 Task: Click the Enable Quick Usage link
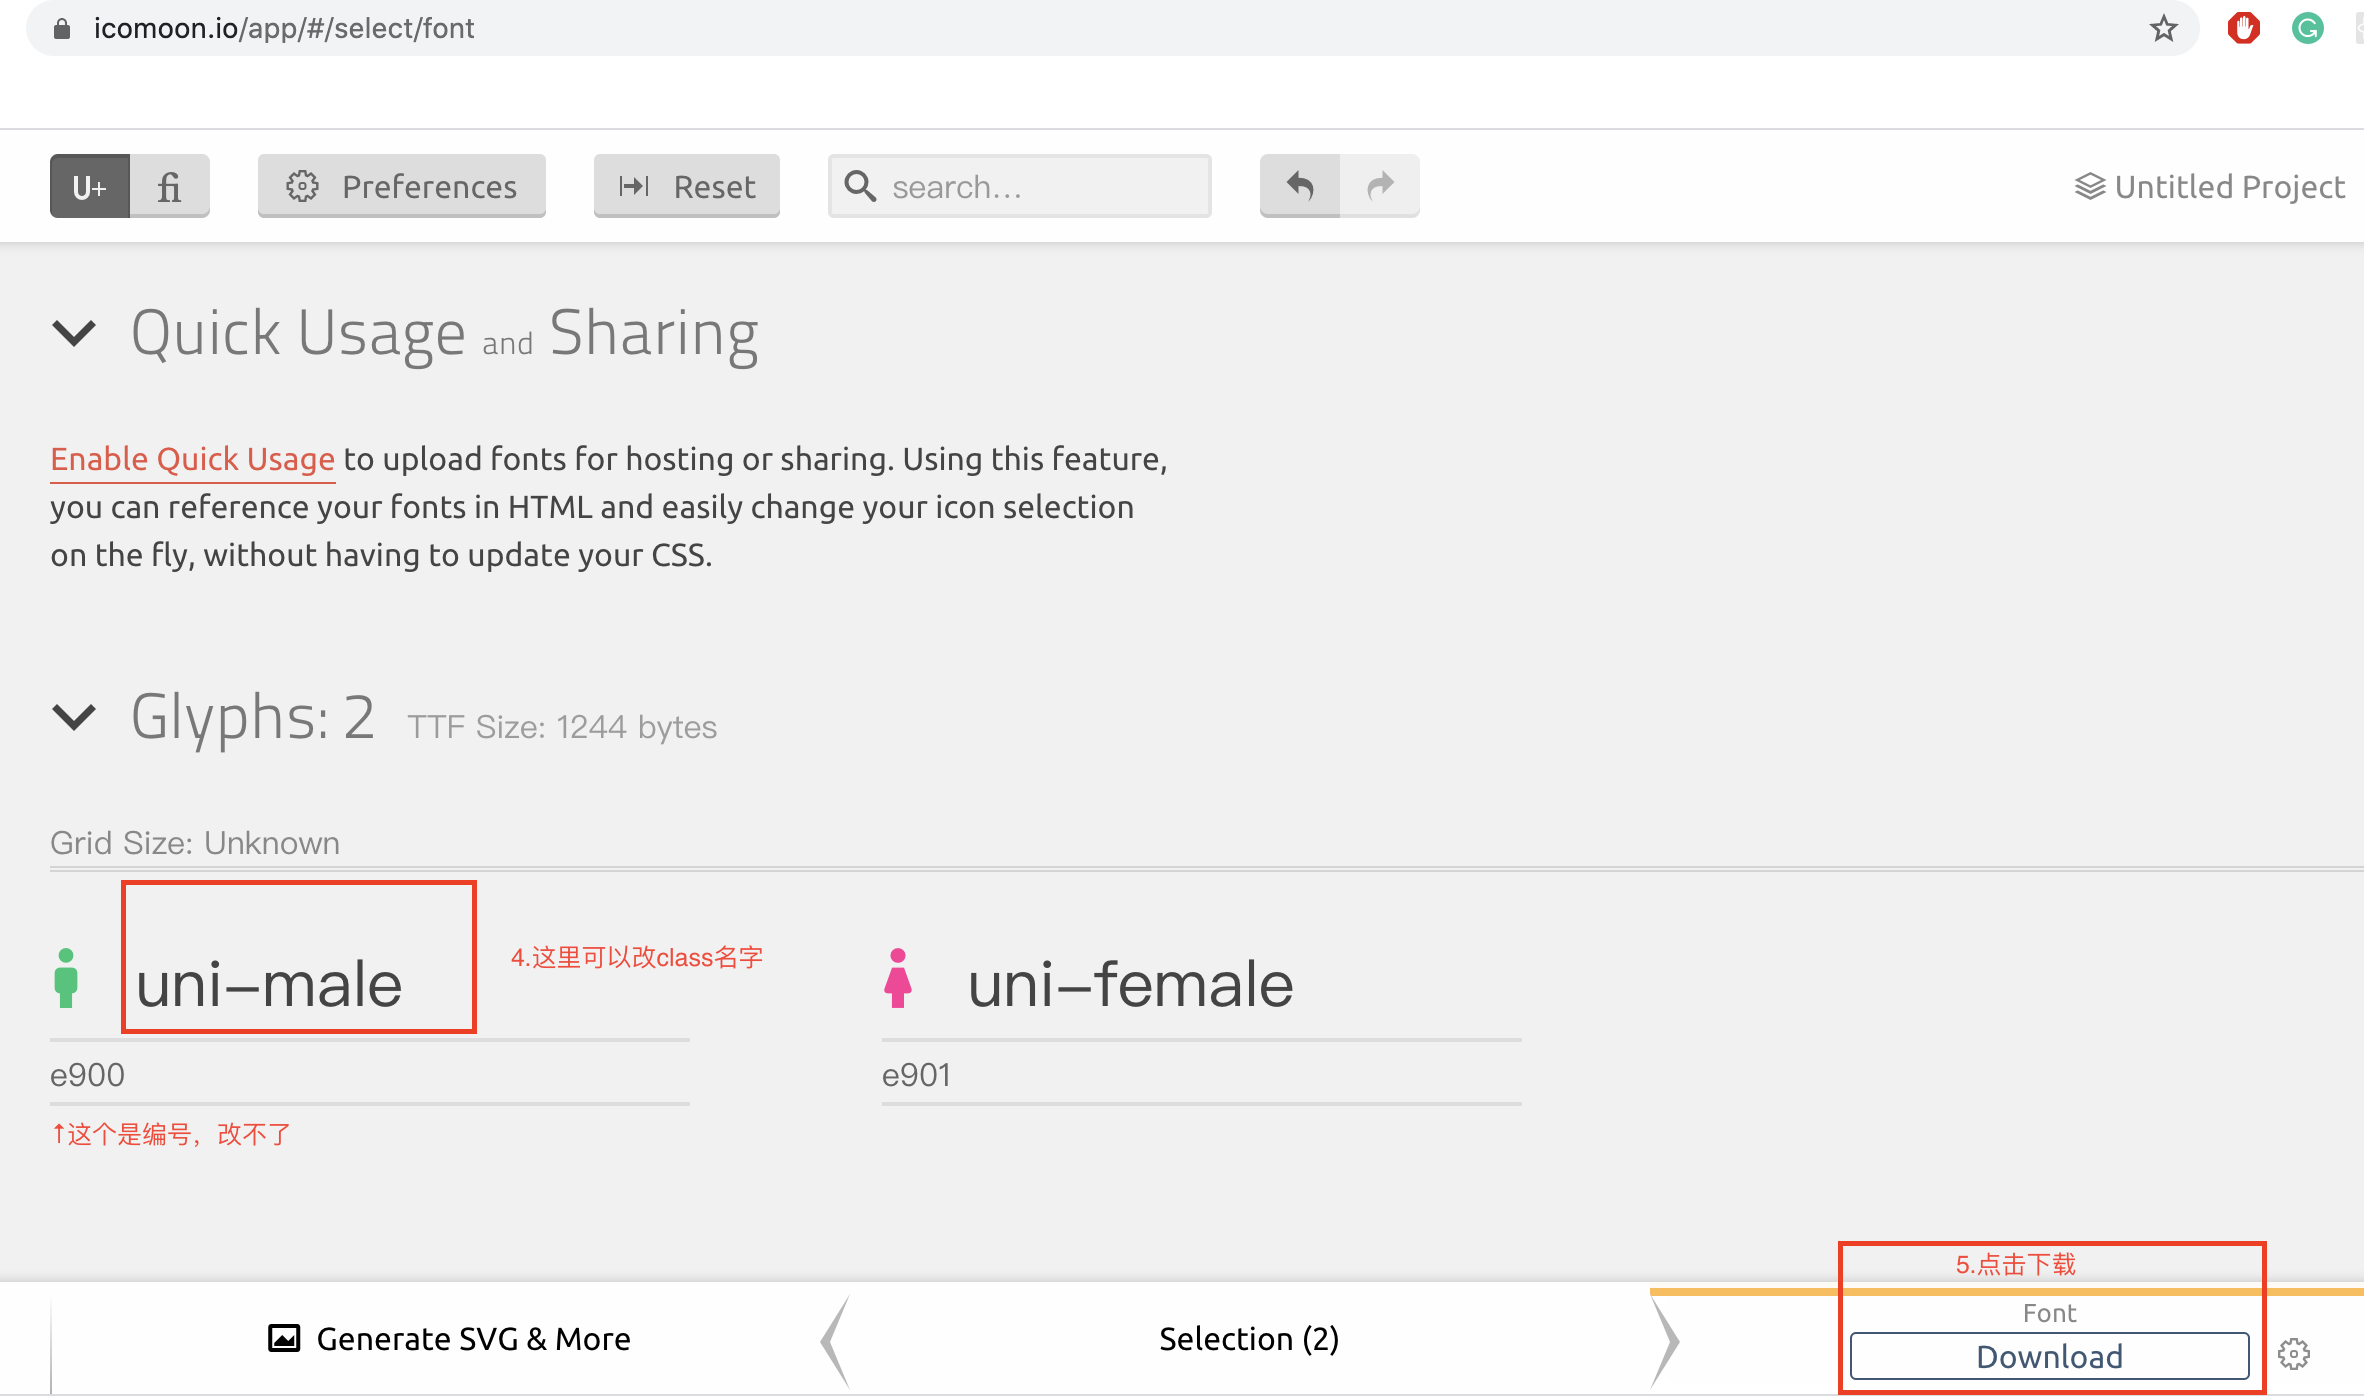[192, 459]
